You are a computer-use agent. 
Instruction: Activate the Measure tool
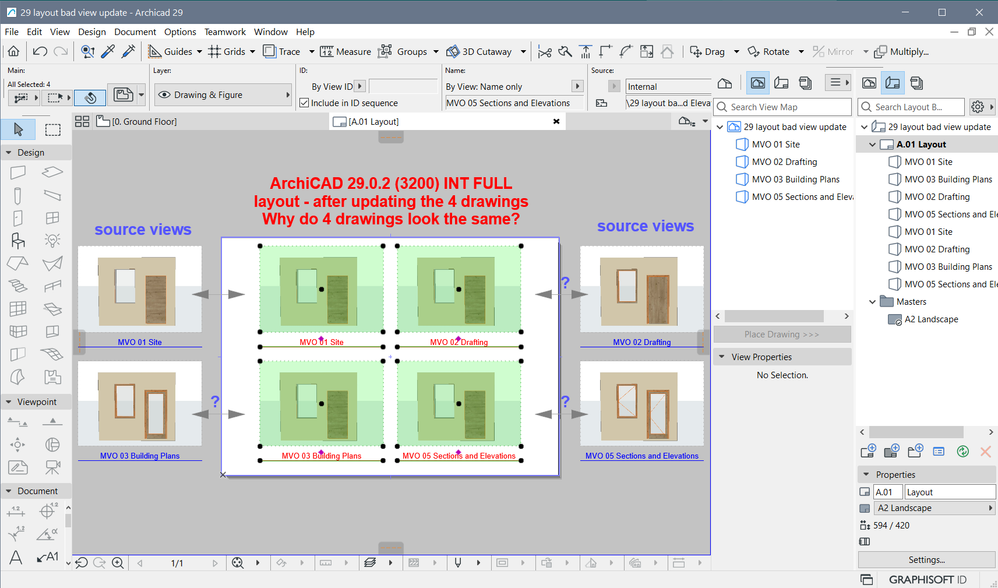click(x=346, y=52)
